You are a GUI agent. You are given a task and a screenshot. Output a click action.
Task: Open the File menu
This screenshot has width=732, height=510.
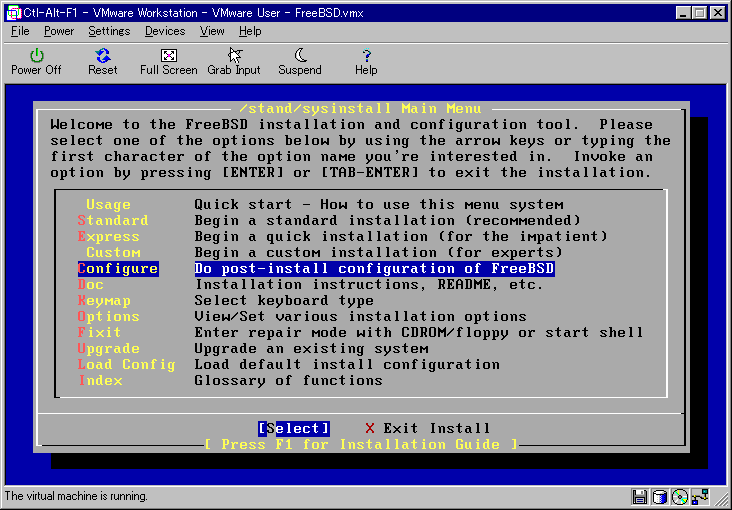(20, 31)
